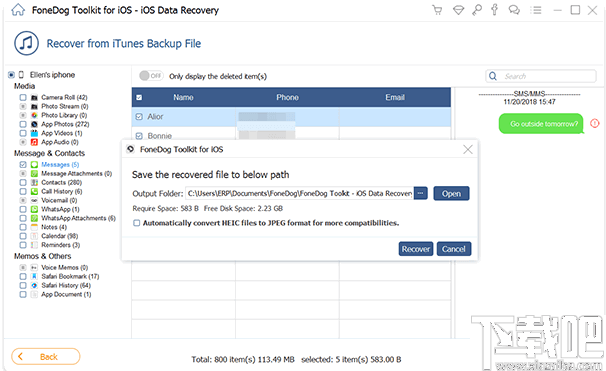This screenshot has height=371, width=606.
Task: Click the red message error icon
Action: 595,123
